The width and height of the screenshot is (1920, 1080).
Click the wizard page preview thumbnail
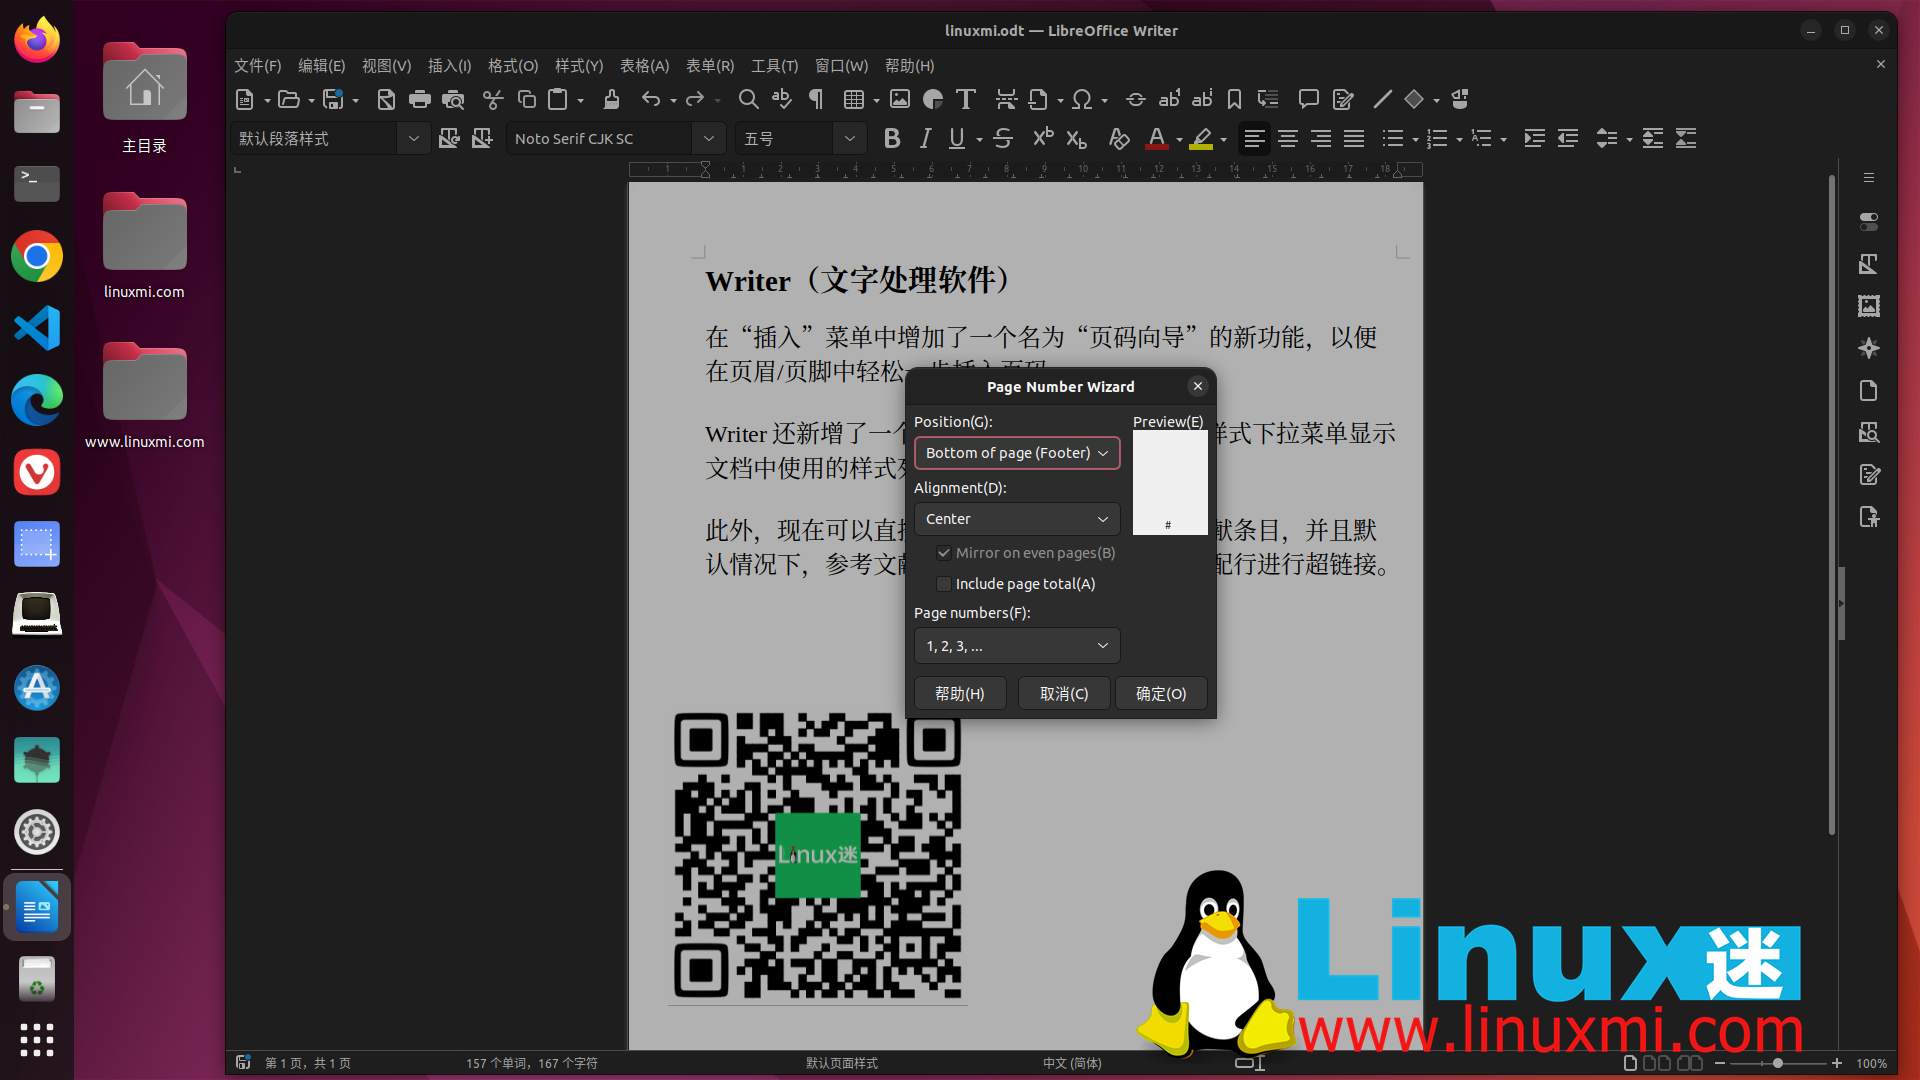[1170, 483]
